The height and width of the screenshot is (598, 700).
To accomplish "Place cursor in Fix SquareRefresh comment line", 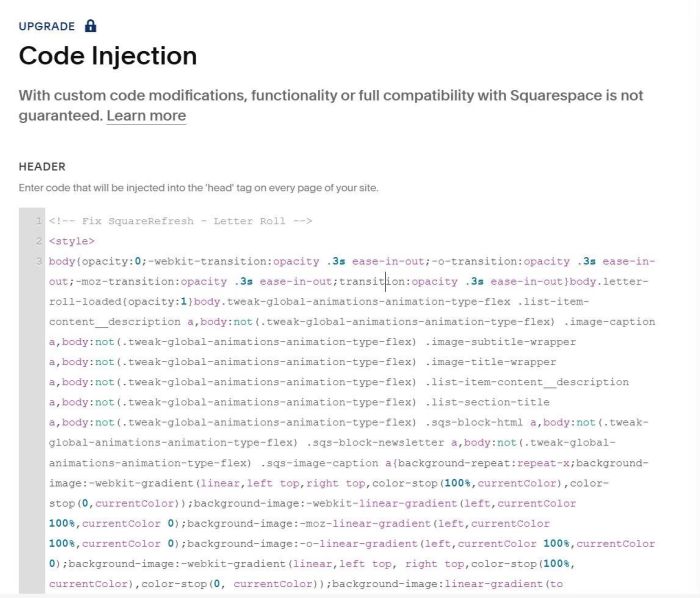I will click(x=180, y=221).
